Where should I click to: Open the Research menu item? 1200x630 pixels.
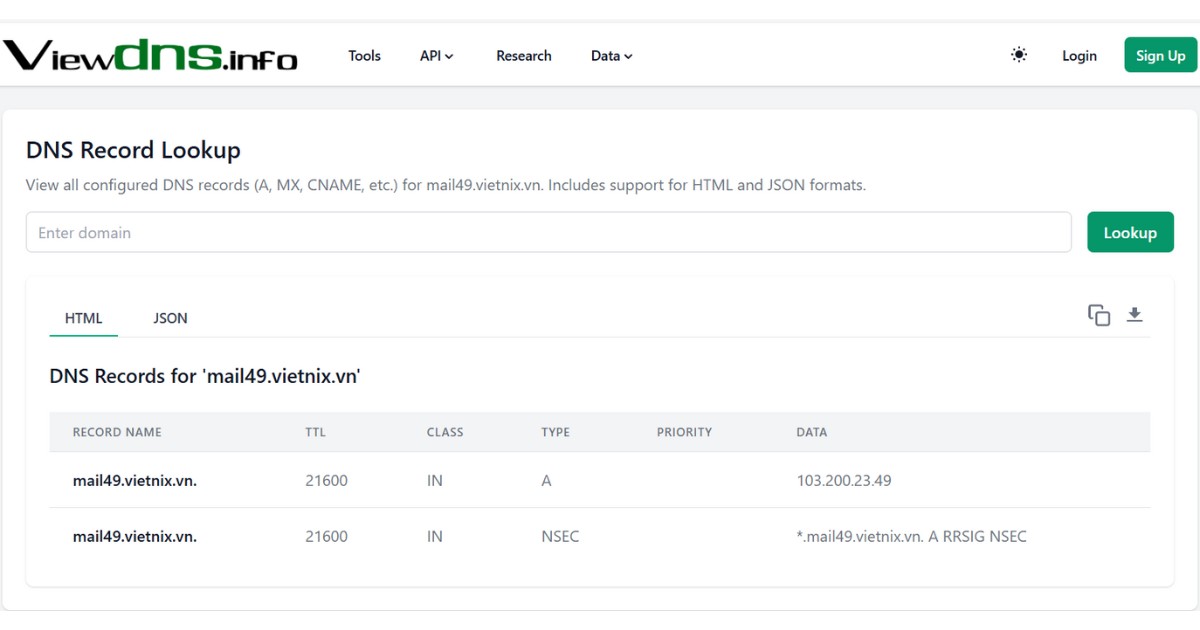(x=523, y=56)
